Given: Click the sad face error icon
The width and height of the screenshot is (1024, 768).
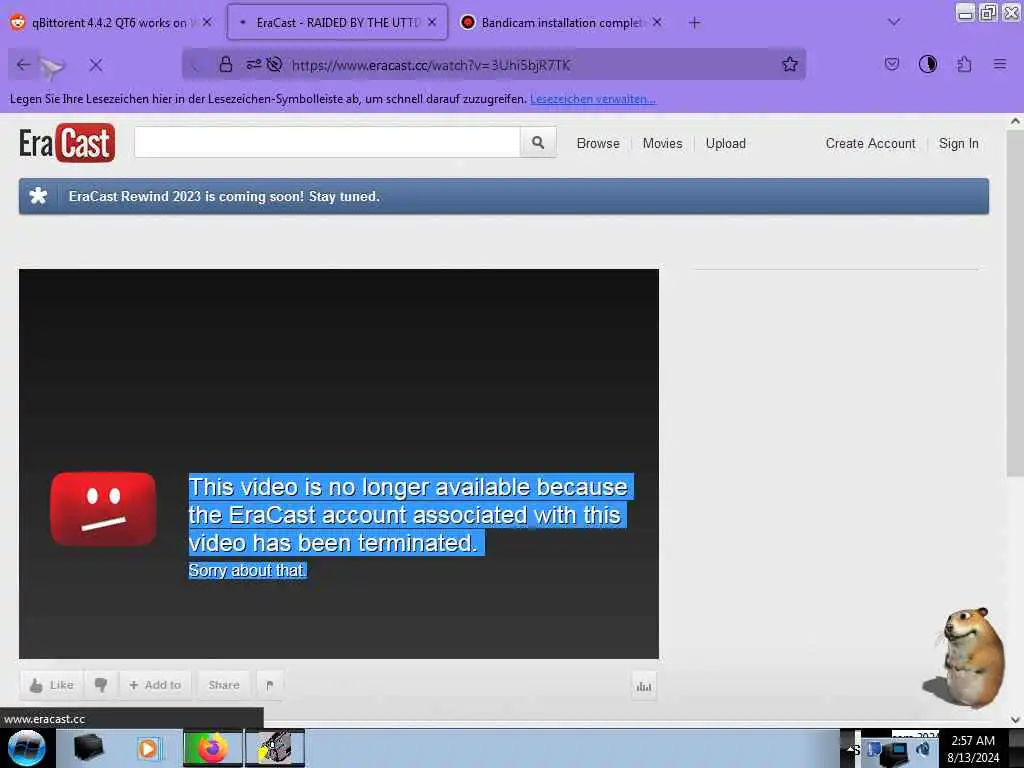Looking at the screenshot, I should [103, 509].
